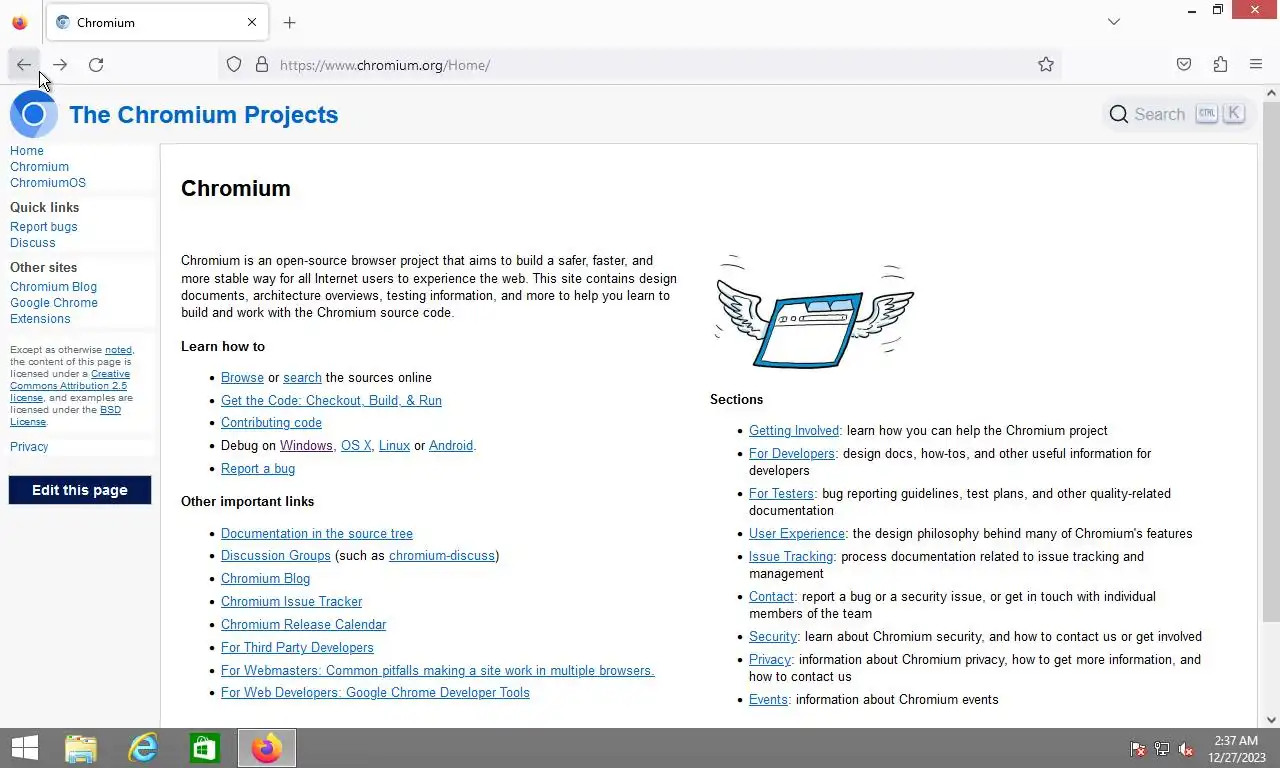
Task: Open the Contributing code link
Action: (271, 423)
